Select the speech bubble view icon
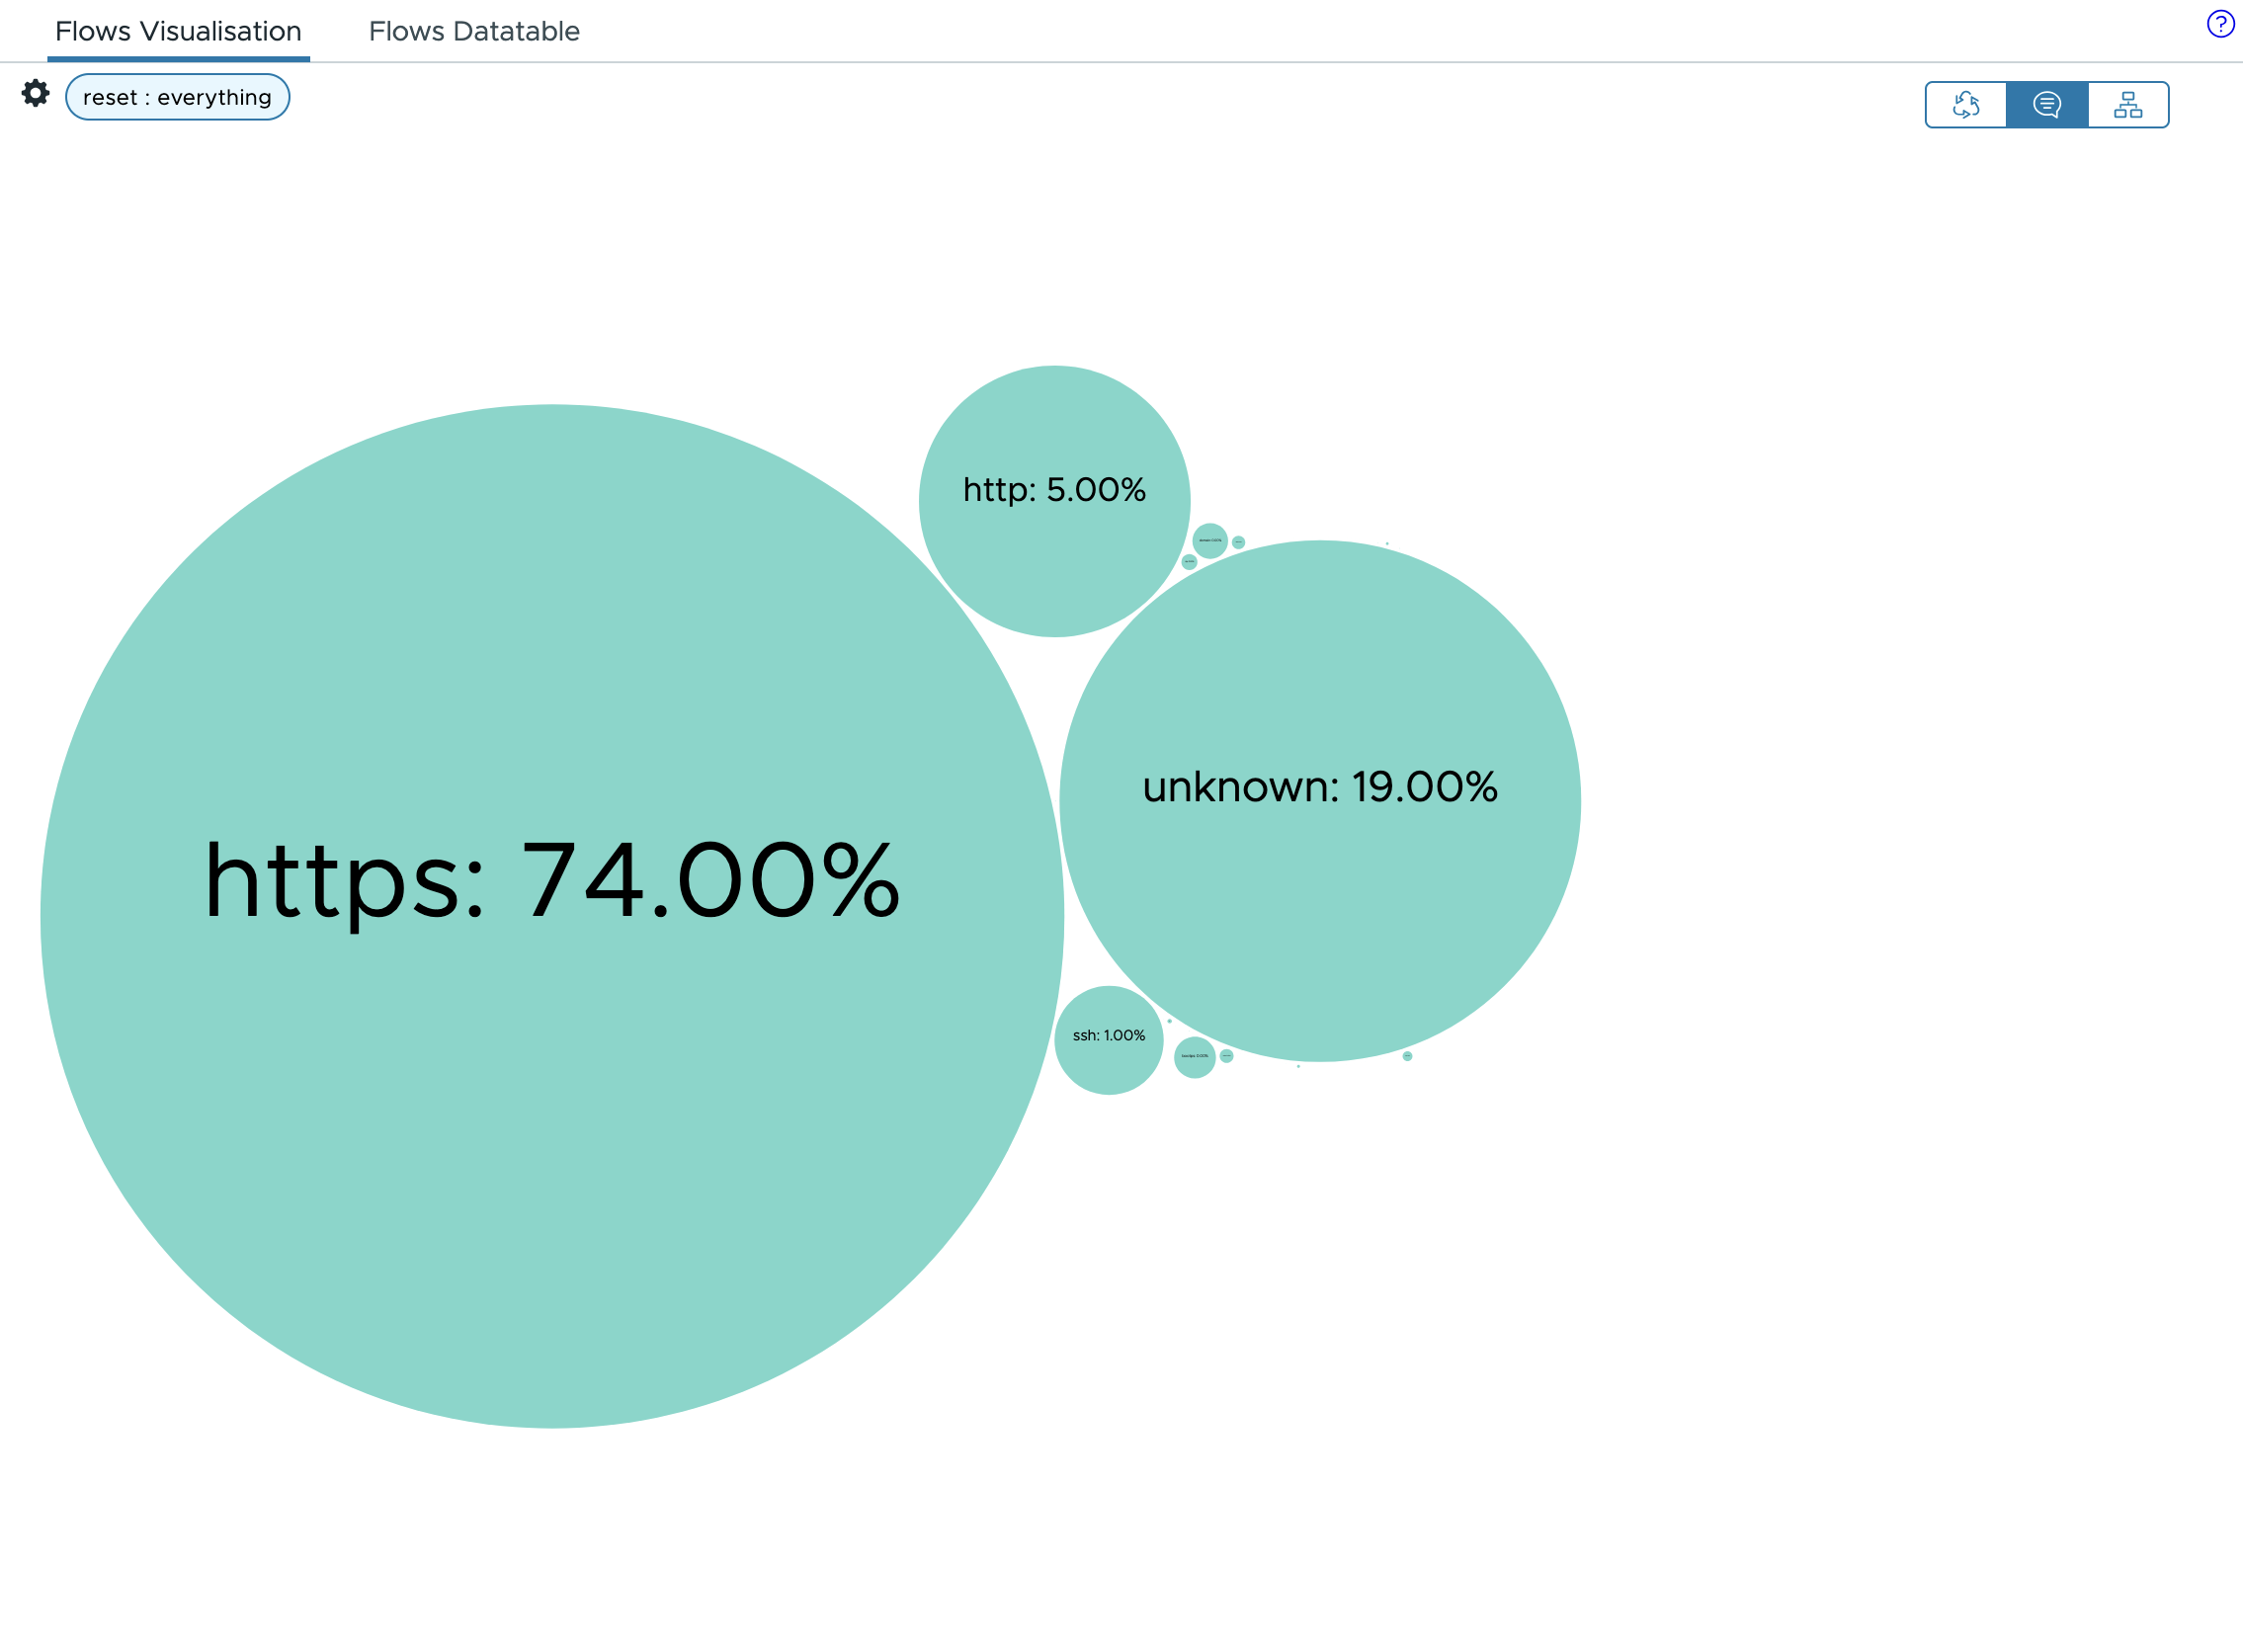The image size is (2243, 1652). click(x=2046, y=105)
